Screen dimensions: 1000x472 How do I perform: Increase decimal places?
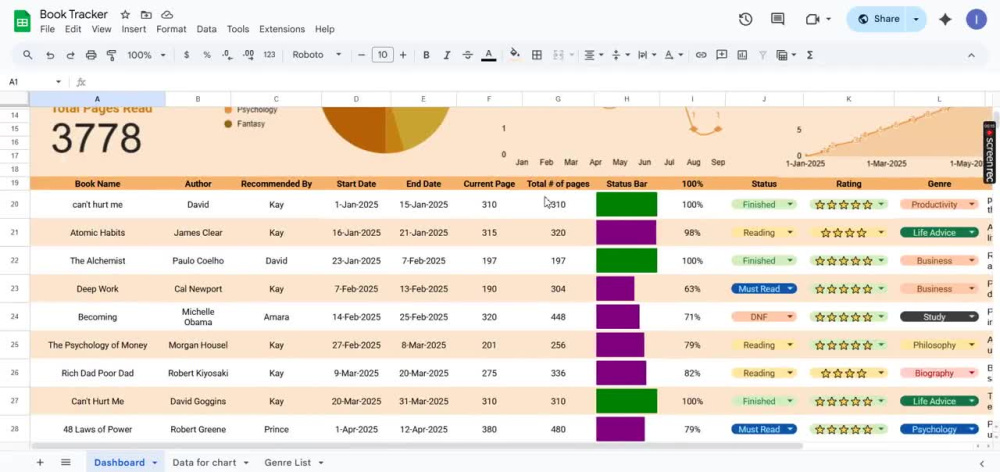coord(249,55)
